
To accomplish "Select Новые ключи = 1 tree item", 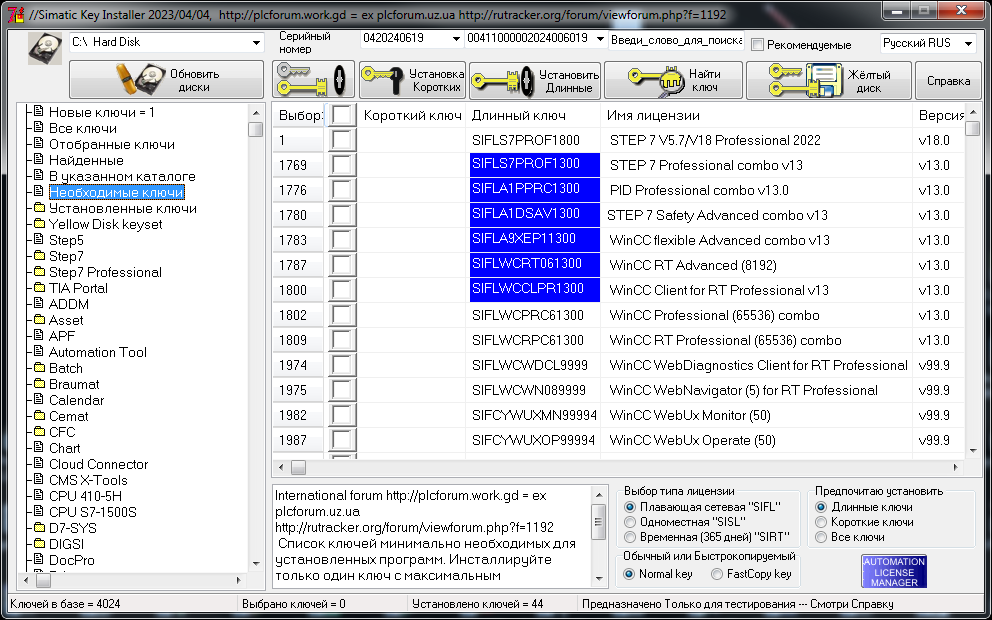I will 101,113.
